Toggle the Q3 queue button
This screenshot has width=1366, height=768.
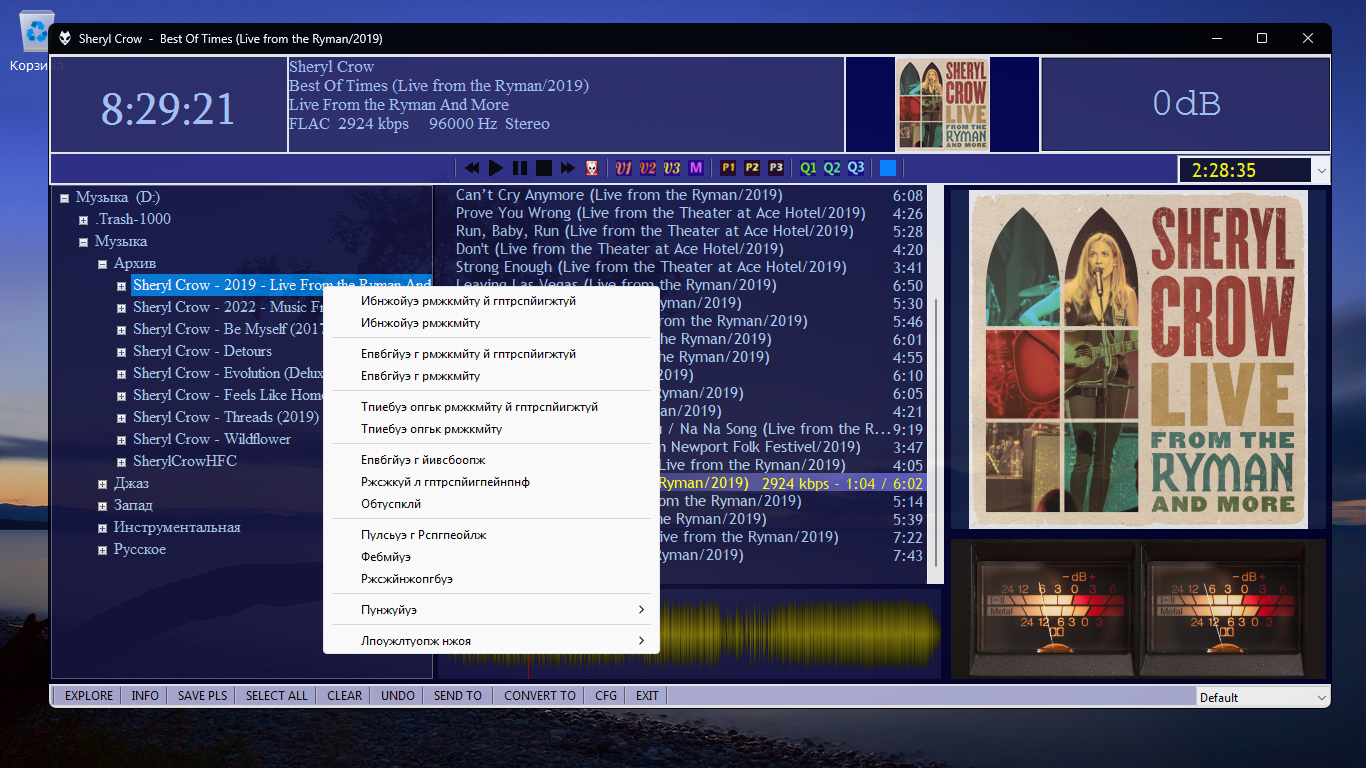pos(856,168)
